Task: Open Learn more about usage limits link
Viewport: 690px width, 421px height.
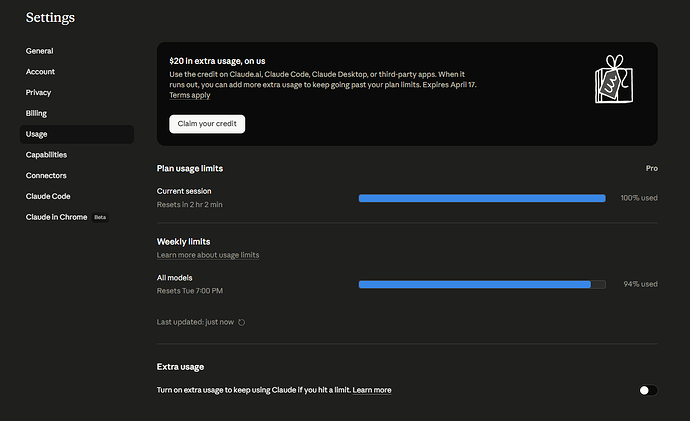Action: point(208,255)
